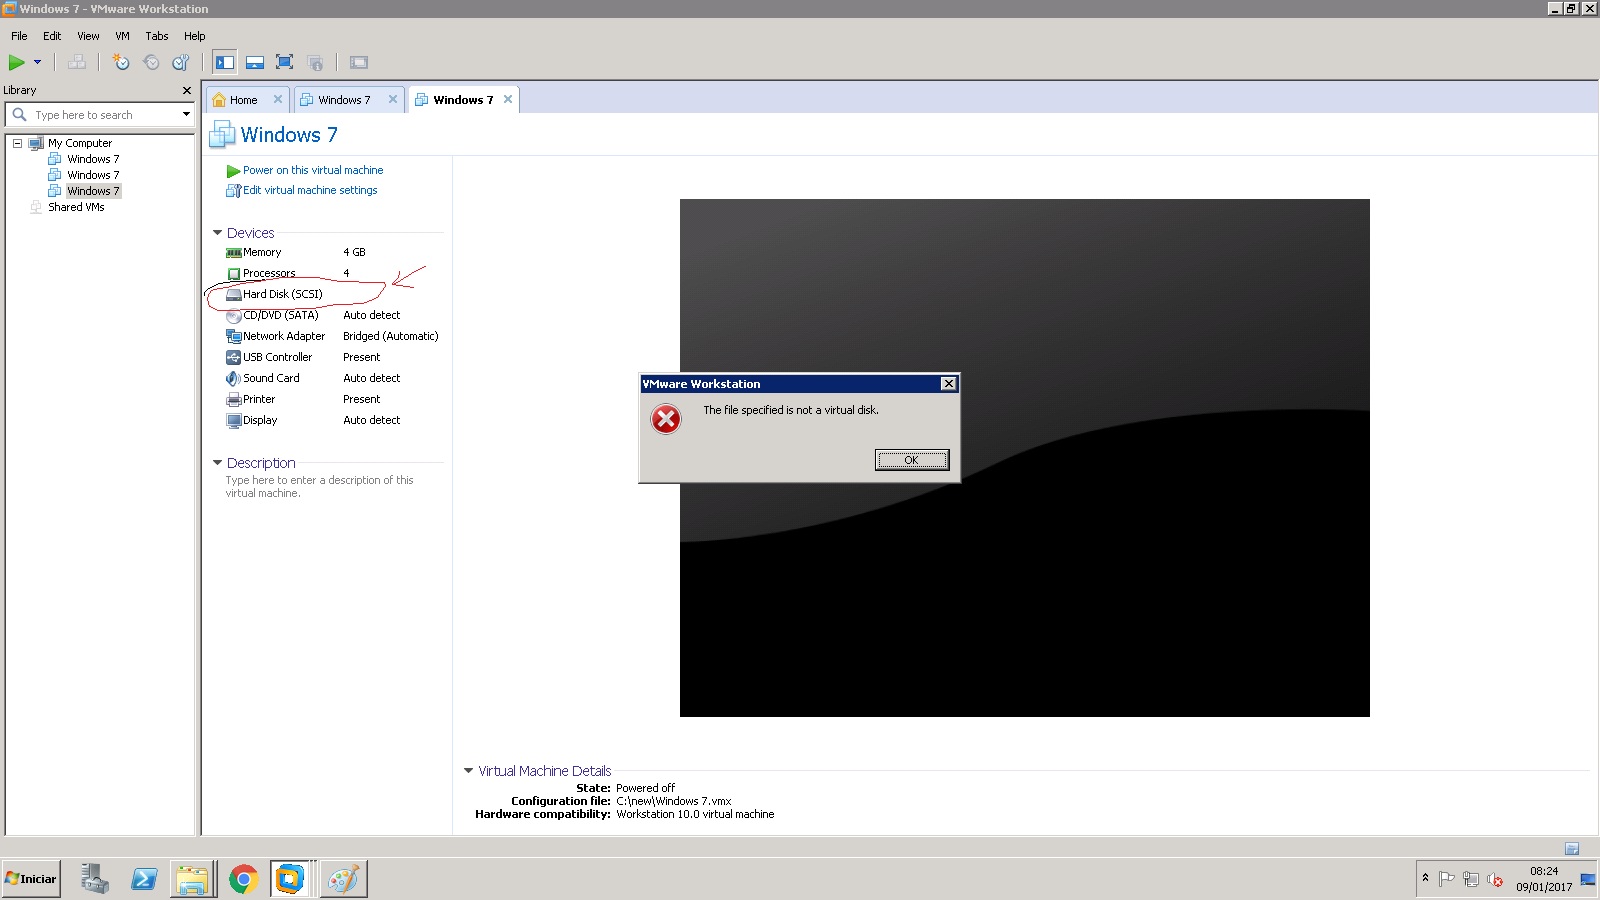
Task: Open the library search dropdown arrow
Action: pyautogui.click(x=186, y=115)
